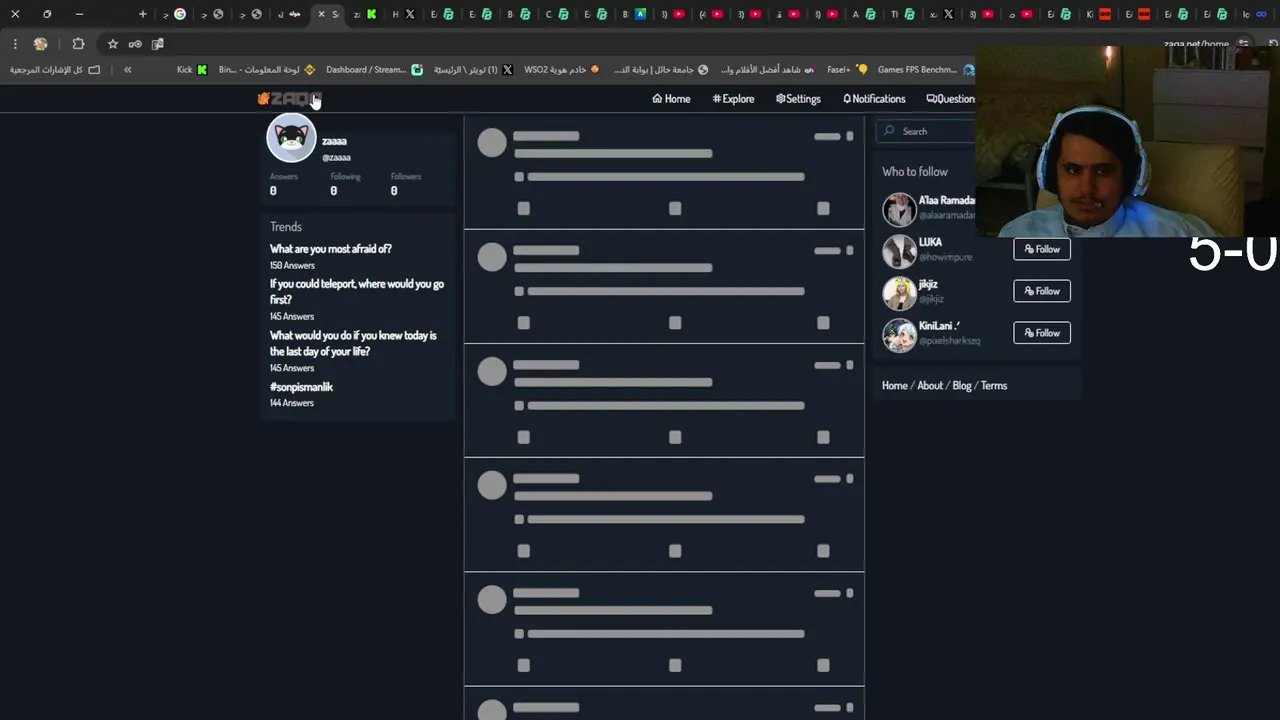
Task: Open trend 'What are you most afraid of?'
Action: 331,249
